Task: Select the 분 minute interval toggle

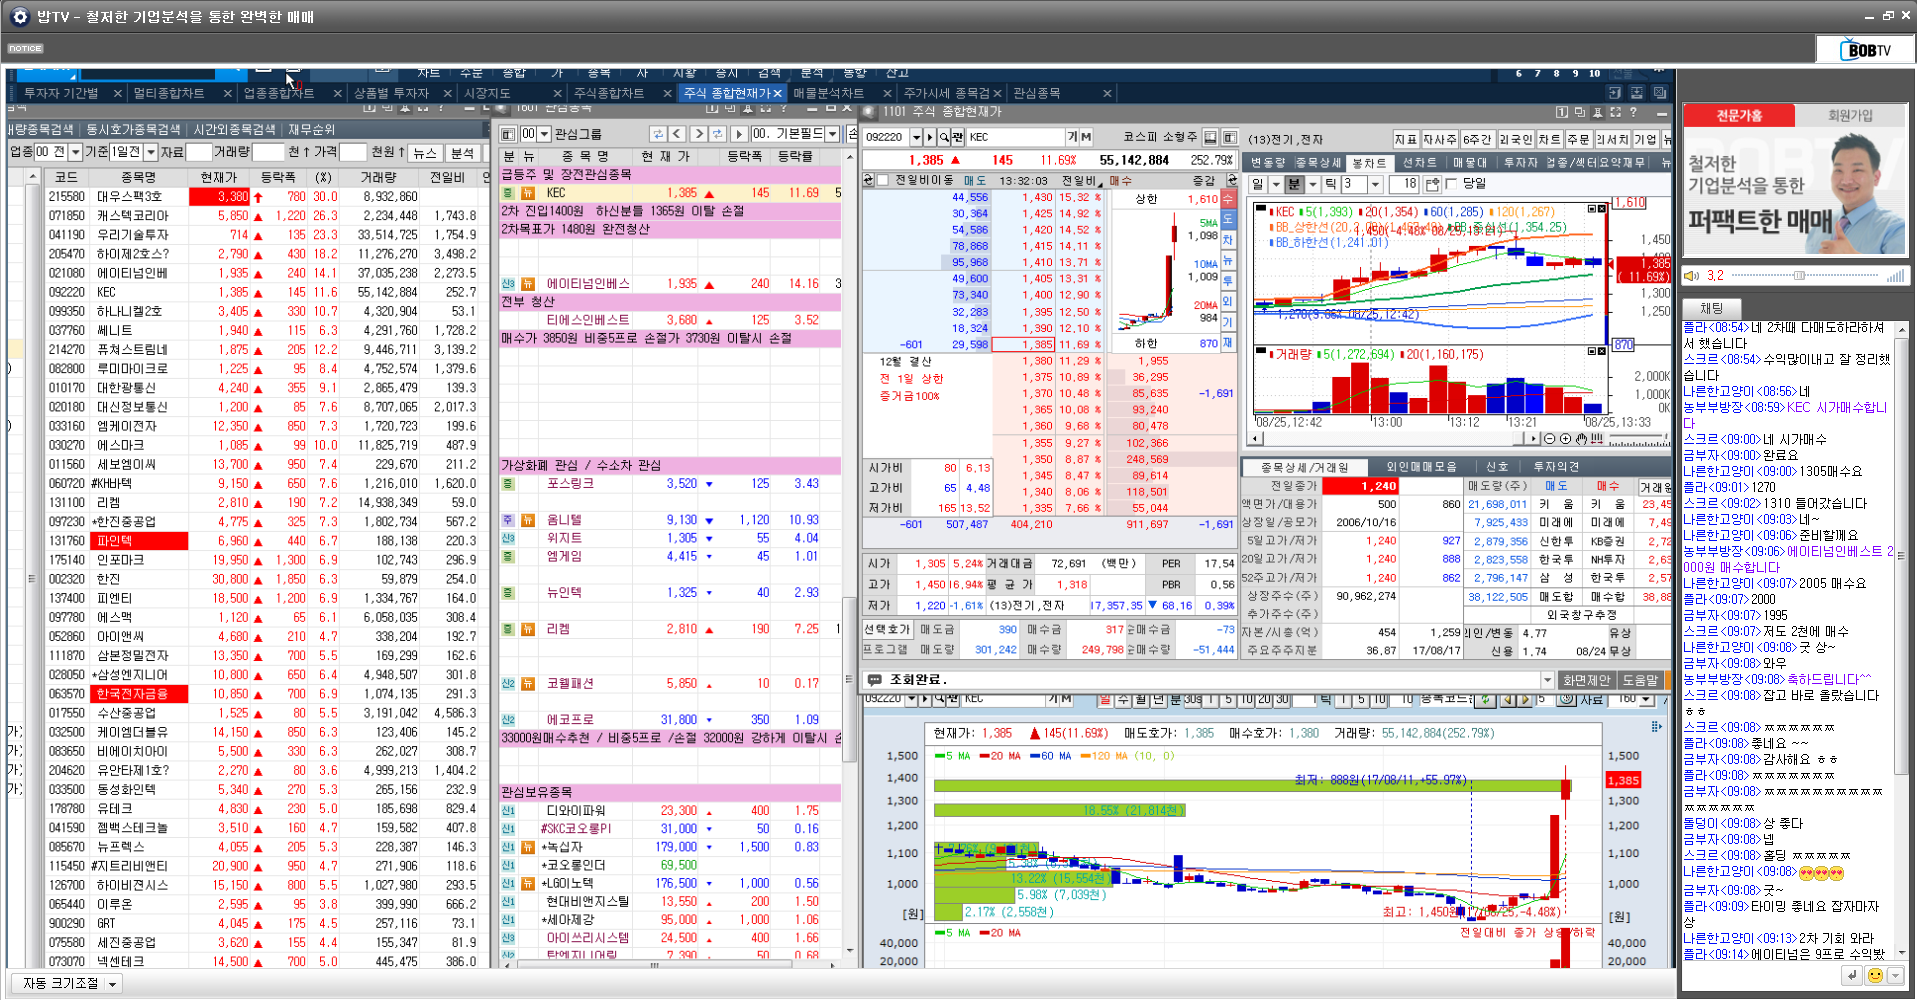Action: click(x=1294, y=184)
